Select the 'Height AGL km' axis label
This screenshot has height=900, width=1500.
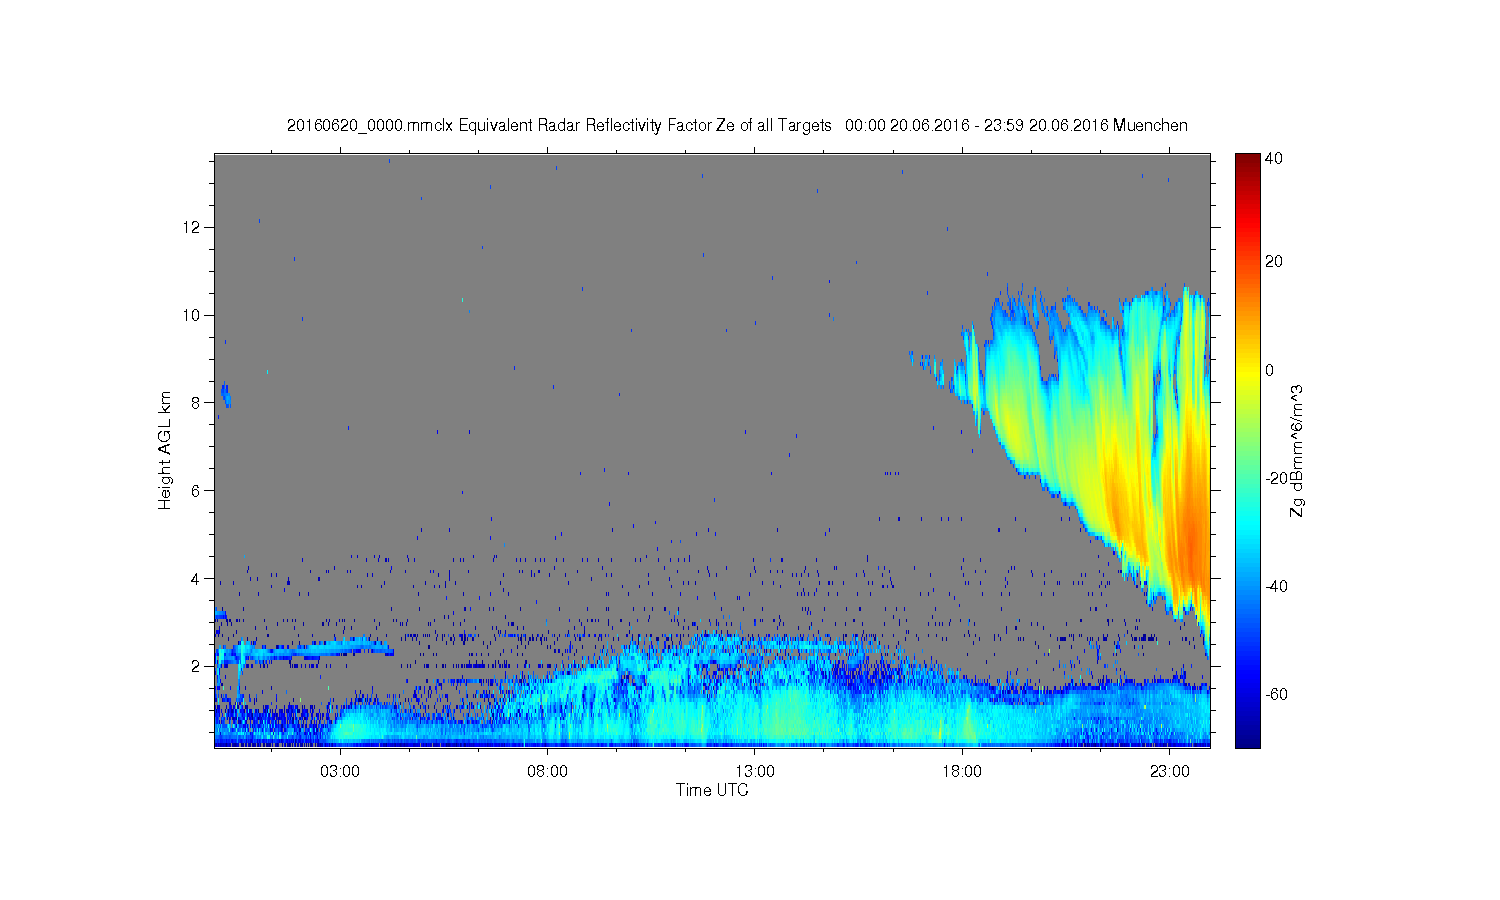[165, 450]
